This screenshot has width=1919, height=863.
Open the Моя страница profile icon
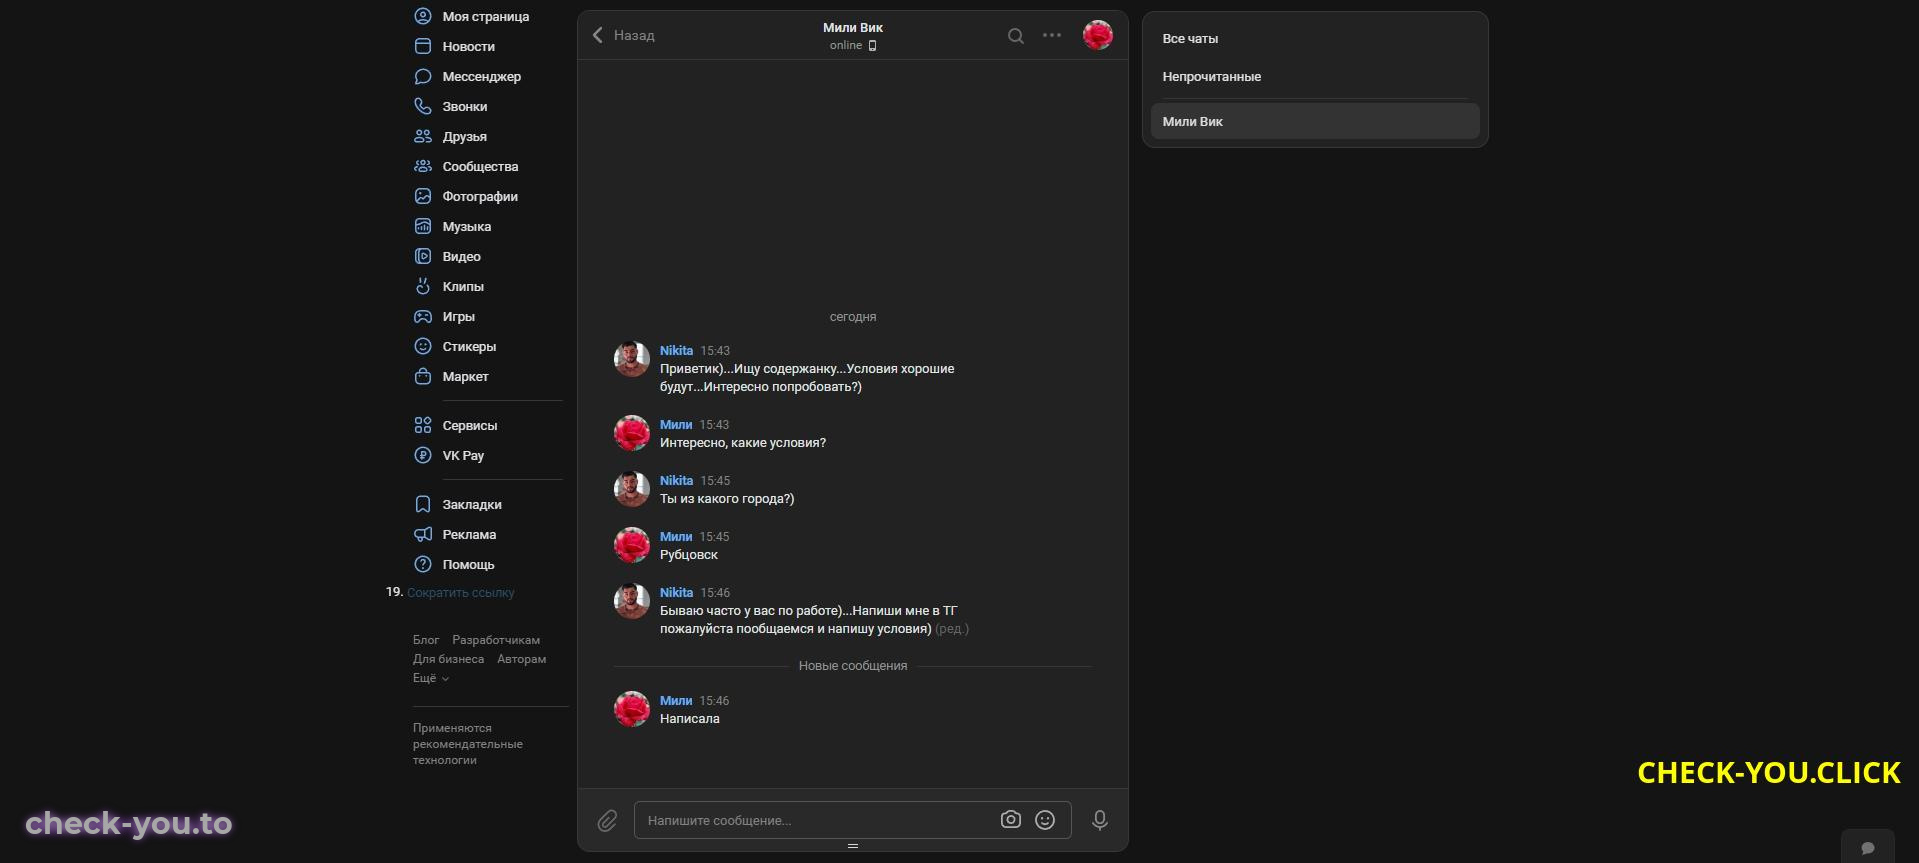(x=423, y=16)
